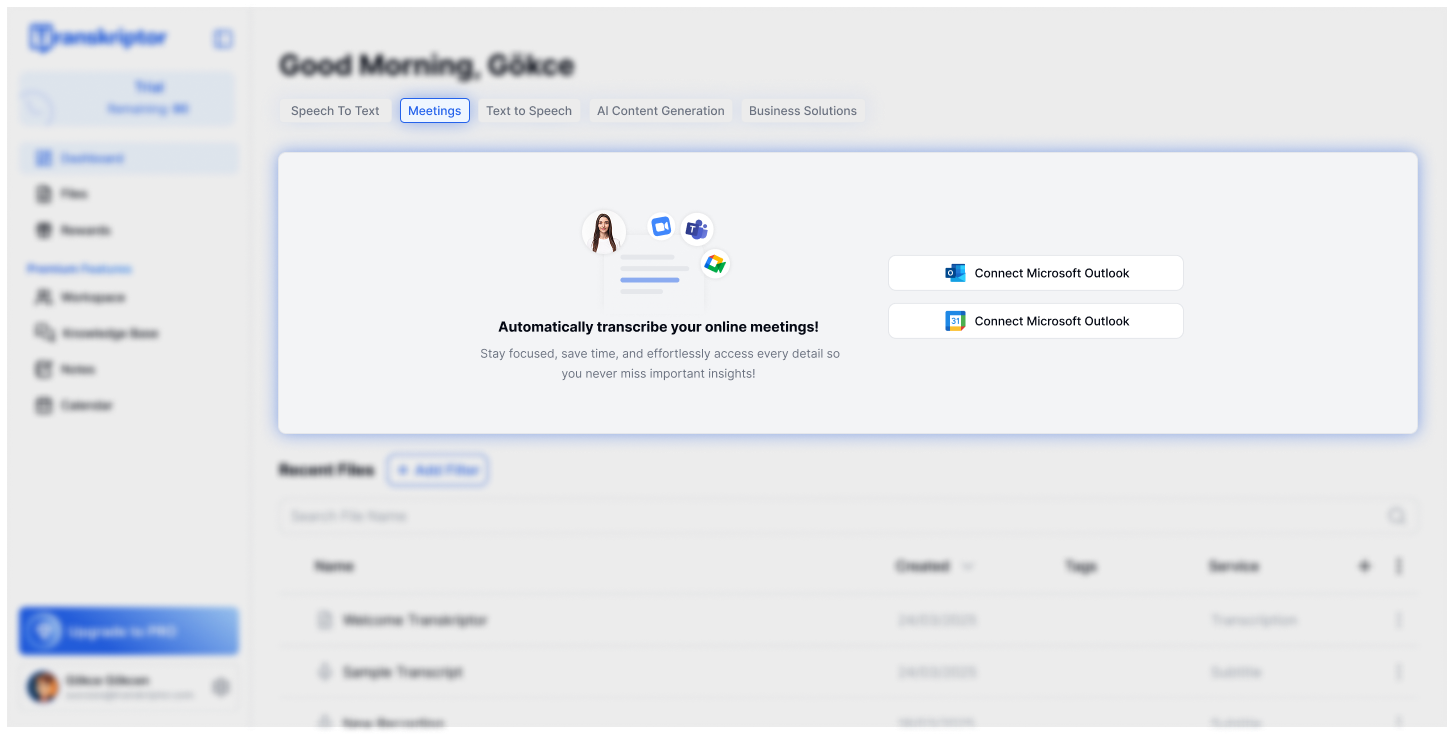
Task: Click the woman avatar in the illustration
Action: tap(604, 232)
